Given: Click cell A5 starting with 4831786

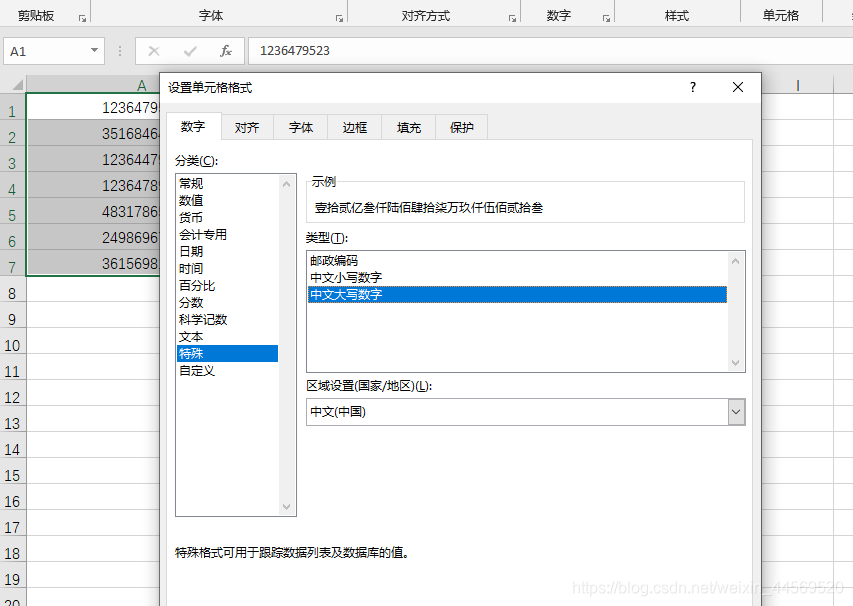Looking at the screenshot, I should point(93,211).
